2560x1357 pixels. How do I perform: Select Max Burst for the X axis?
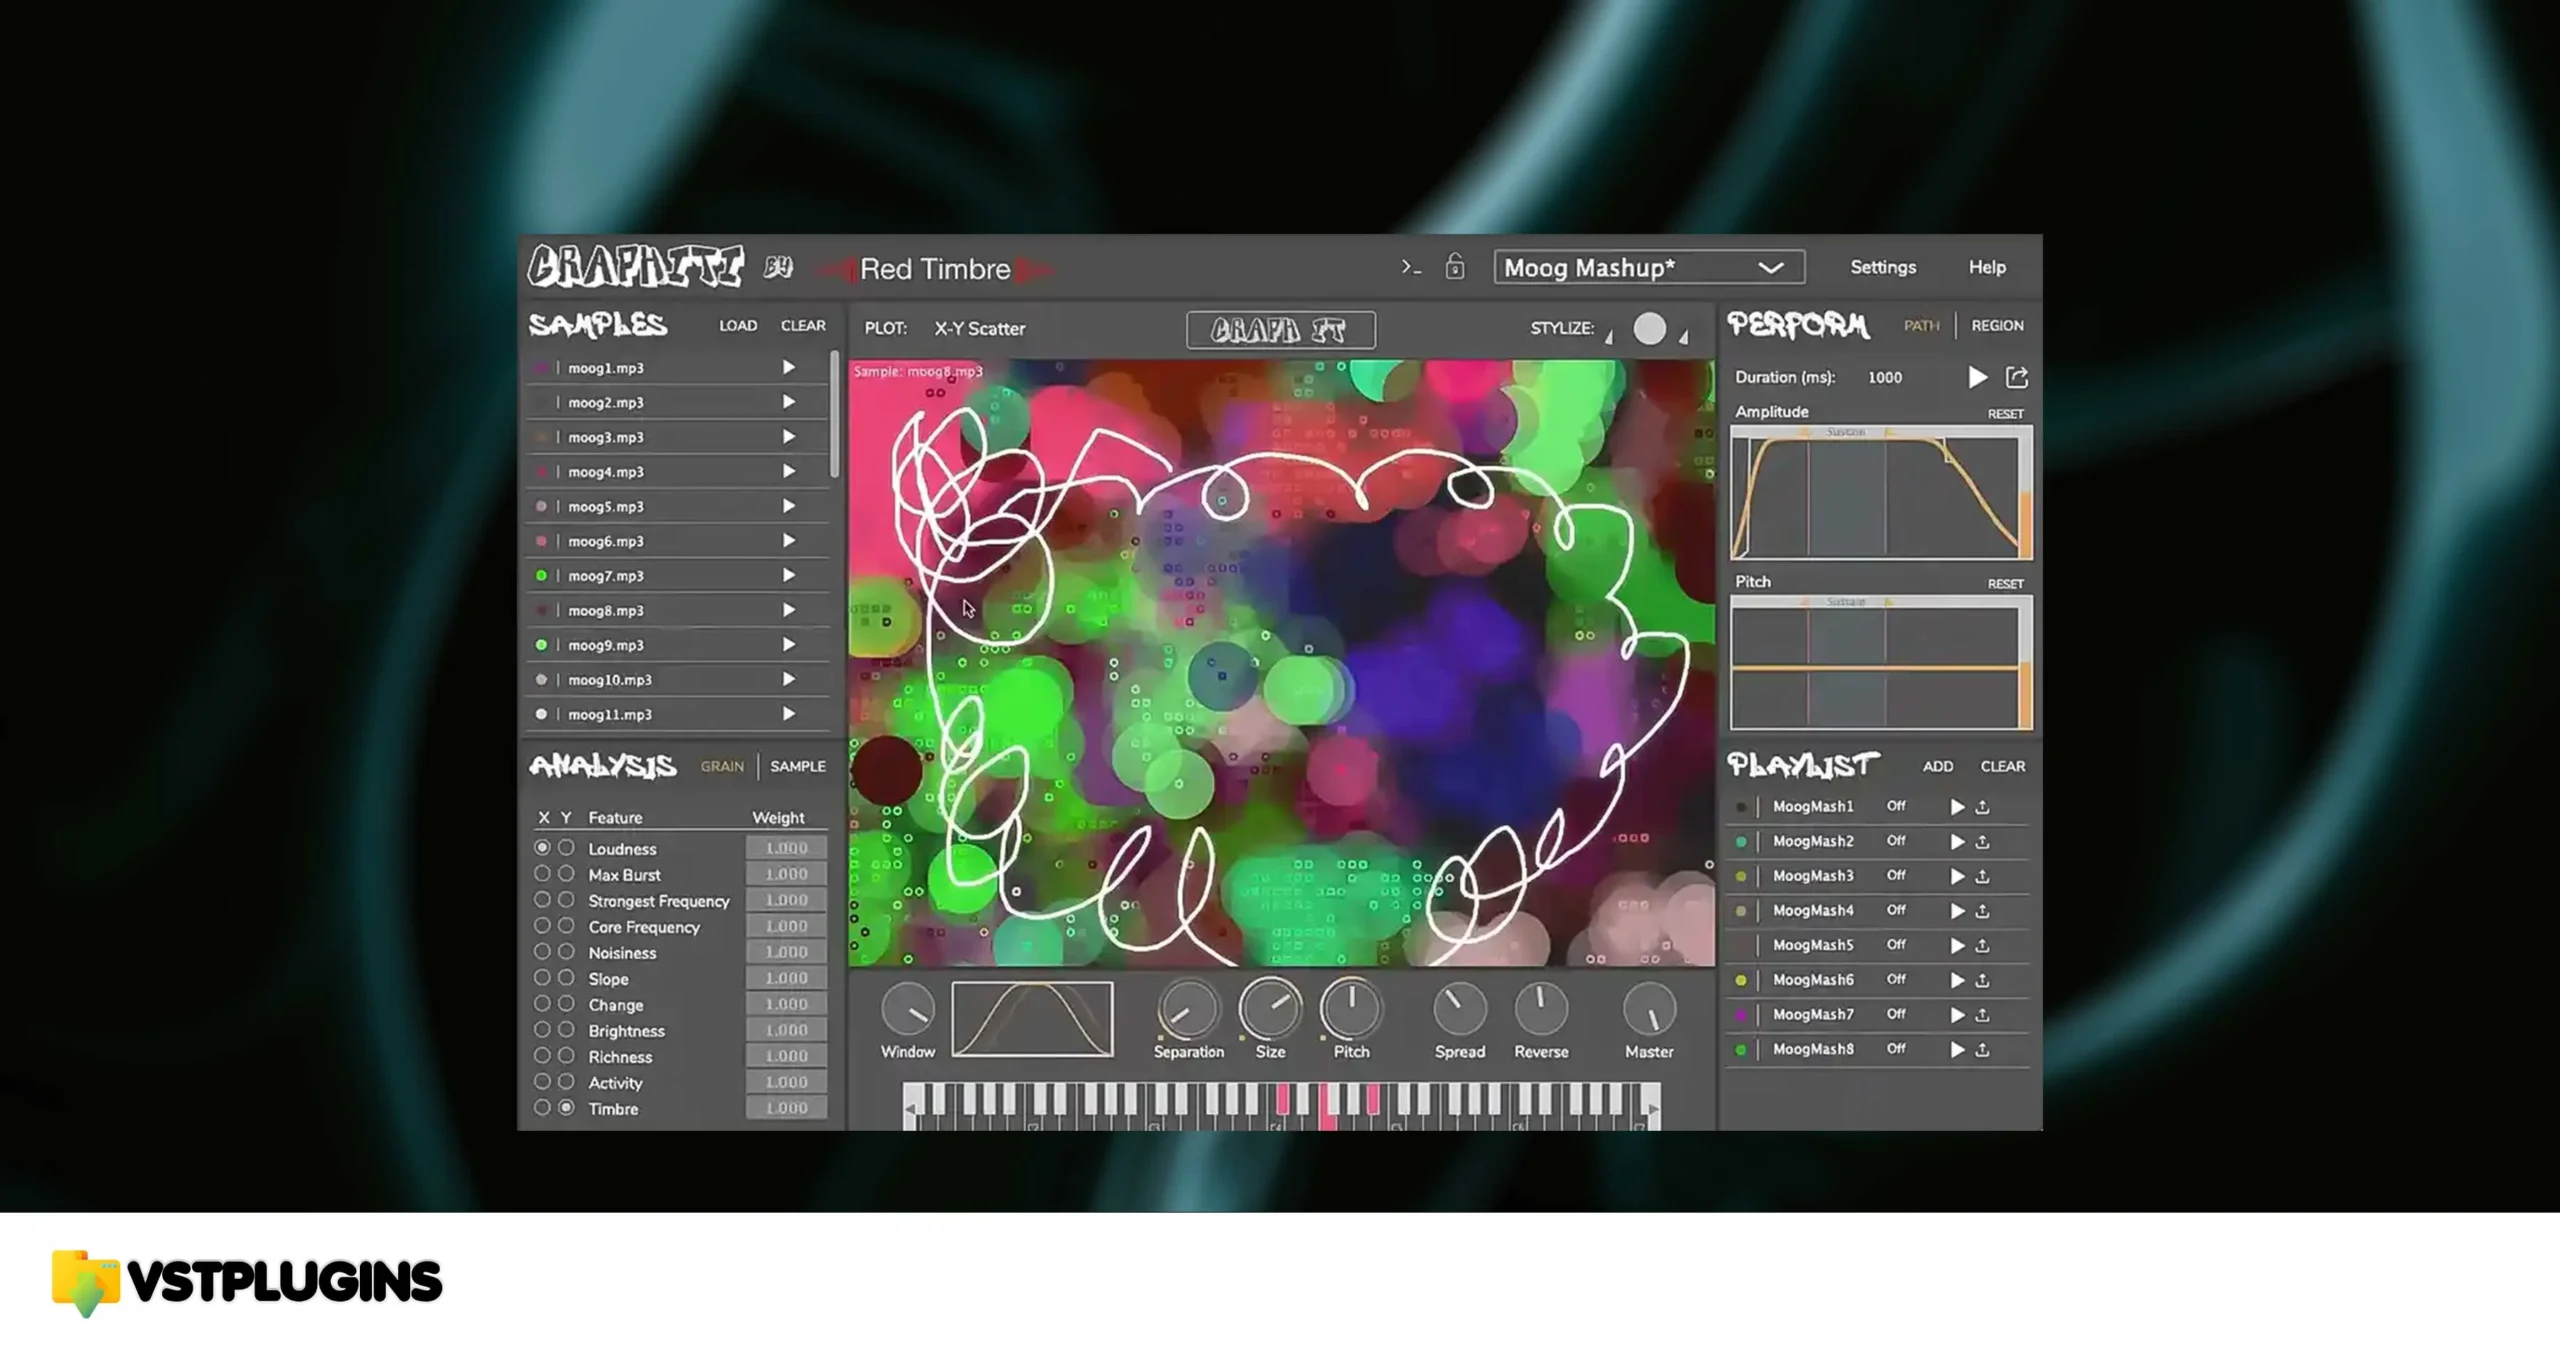[542, 873]
